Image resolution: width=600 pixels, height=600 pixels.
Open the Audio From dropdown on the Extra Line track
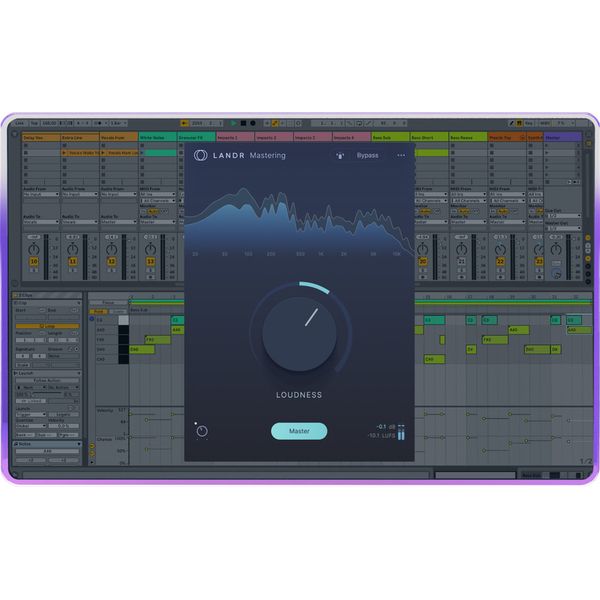click(x=80, y=194)
